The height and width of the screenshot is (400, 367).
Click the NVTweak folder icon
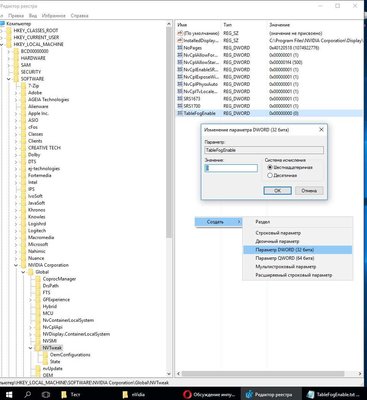pos(38,348)
